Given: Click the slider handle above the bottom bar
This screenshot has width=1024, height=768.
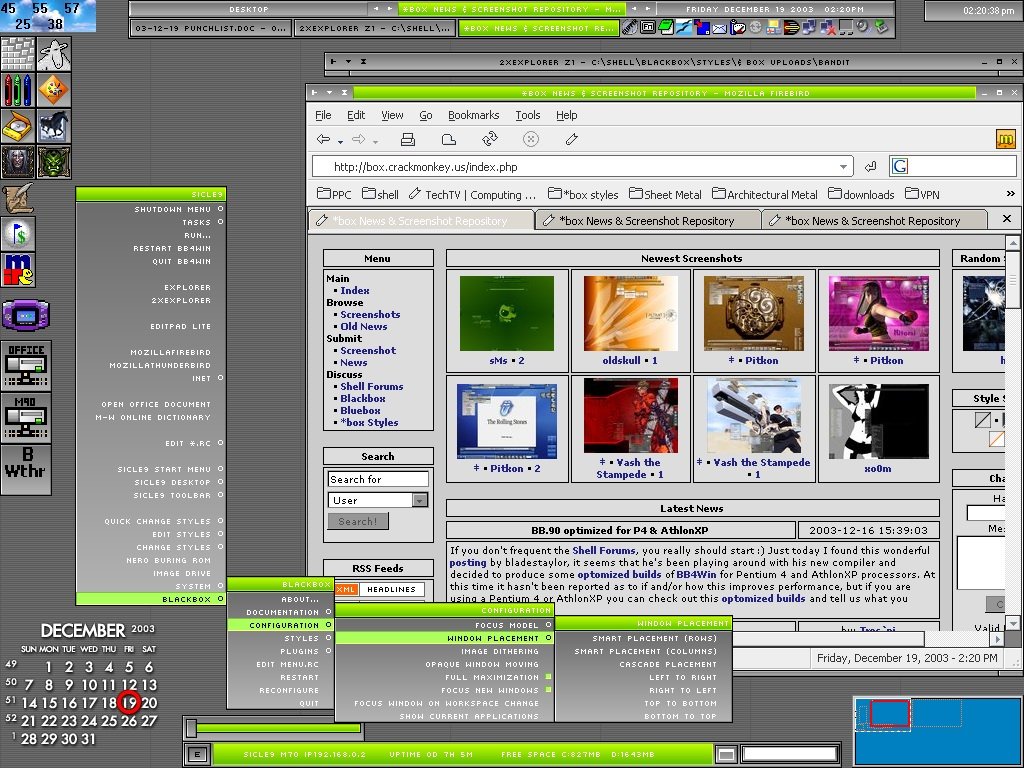Looking at the screenshot, I should click(191, 728).
